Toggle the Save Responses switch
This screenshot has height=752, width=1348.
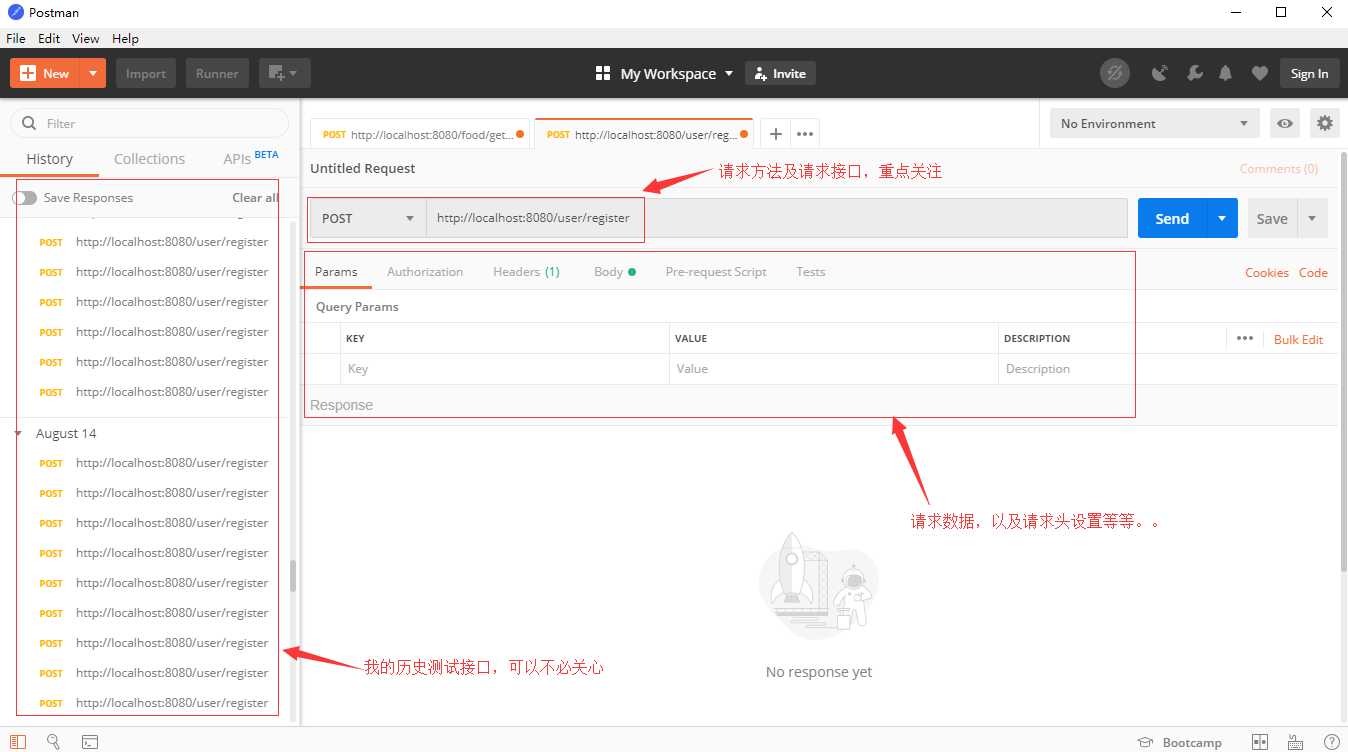point(24,197)
